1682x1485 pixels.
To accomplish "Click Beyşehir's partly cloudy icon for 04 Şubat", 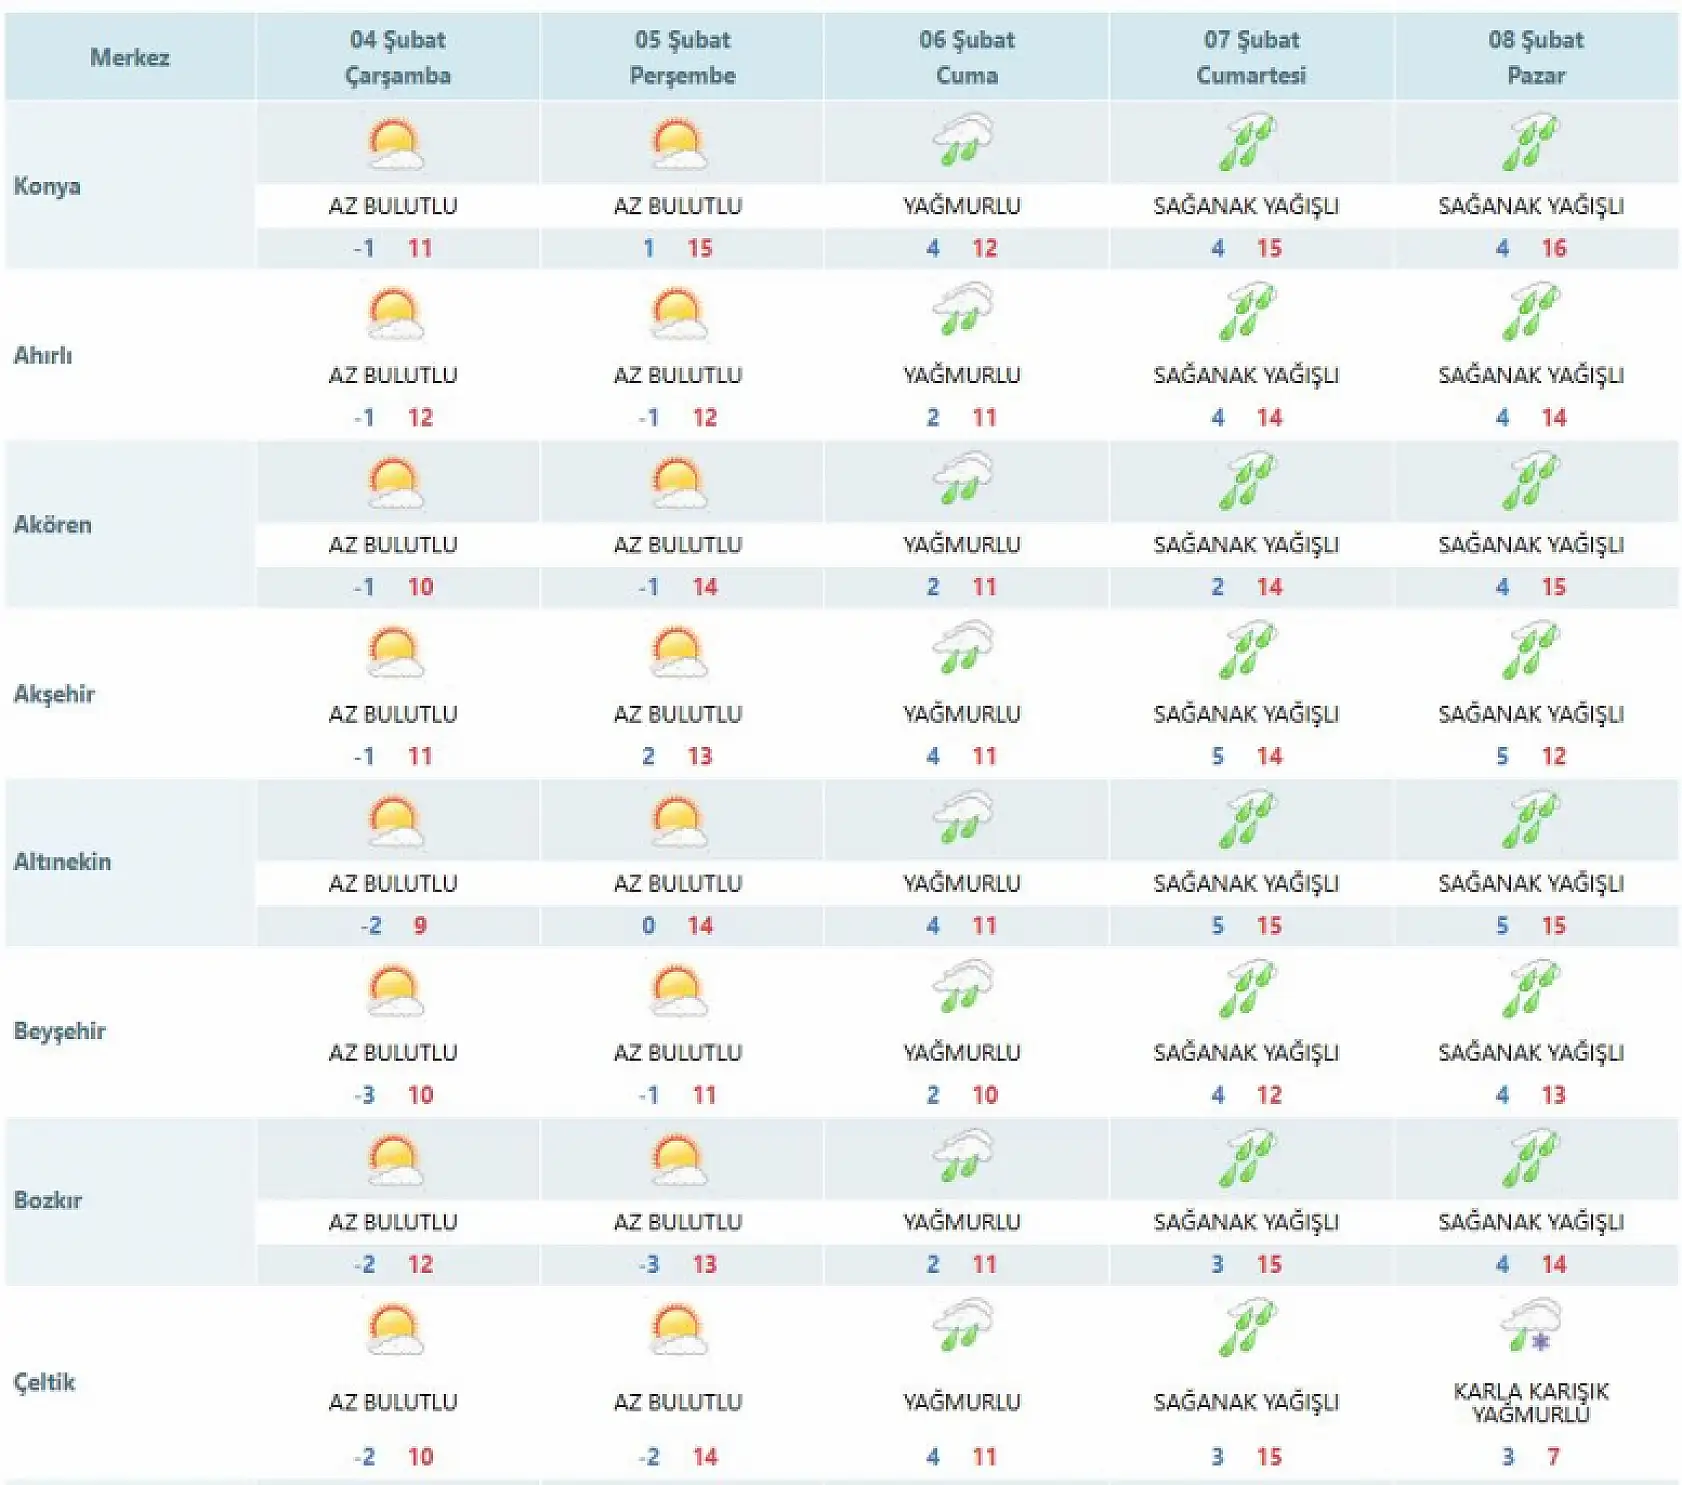I will click(x=395, y=991).
